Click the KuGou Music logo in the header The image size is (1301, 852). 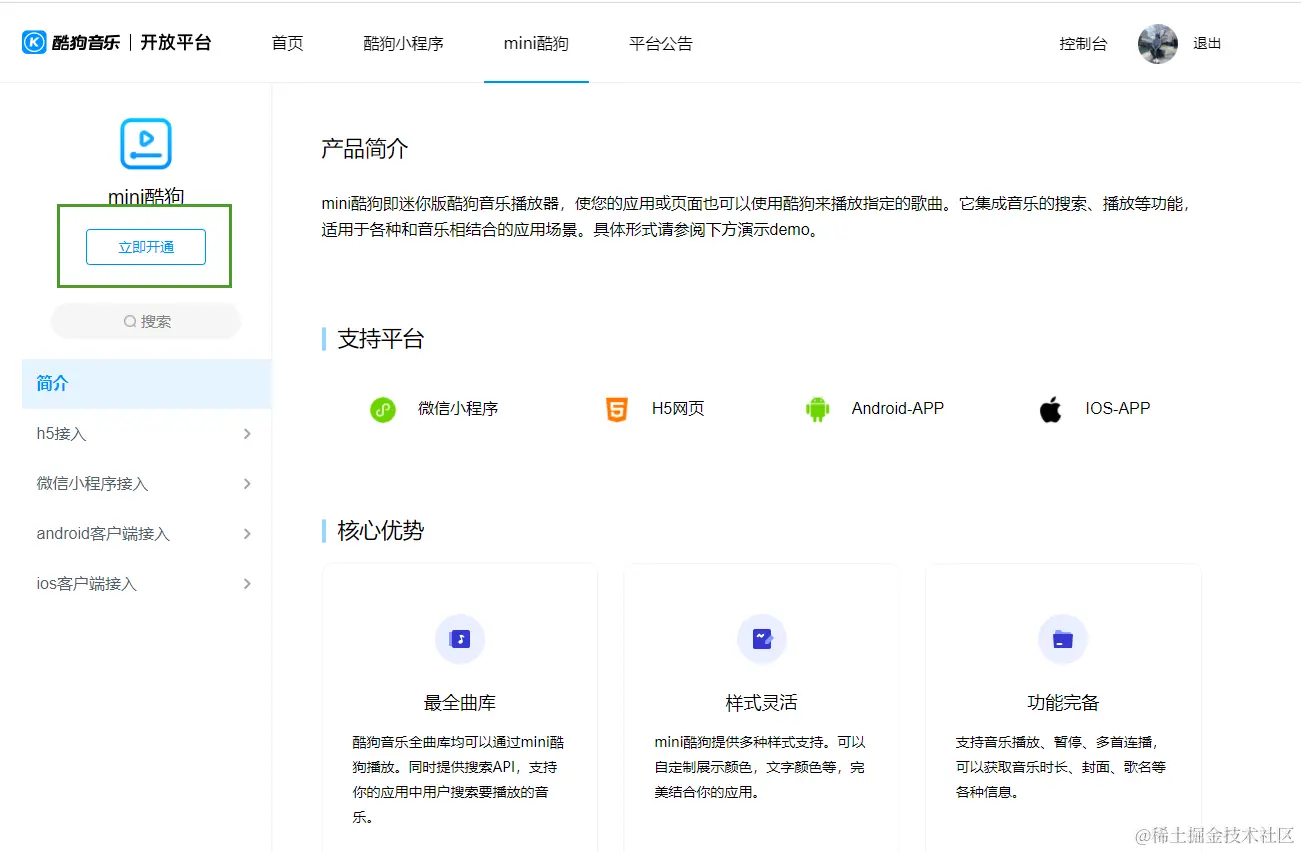(x=33, y=42)
